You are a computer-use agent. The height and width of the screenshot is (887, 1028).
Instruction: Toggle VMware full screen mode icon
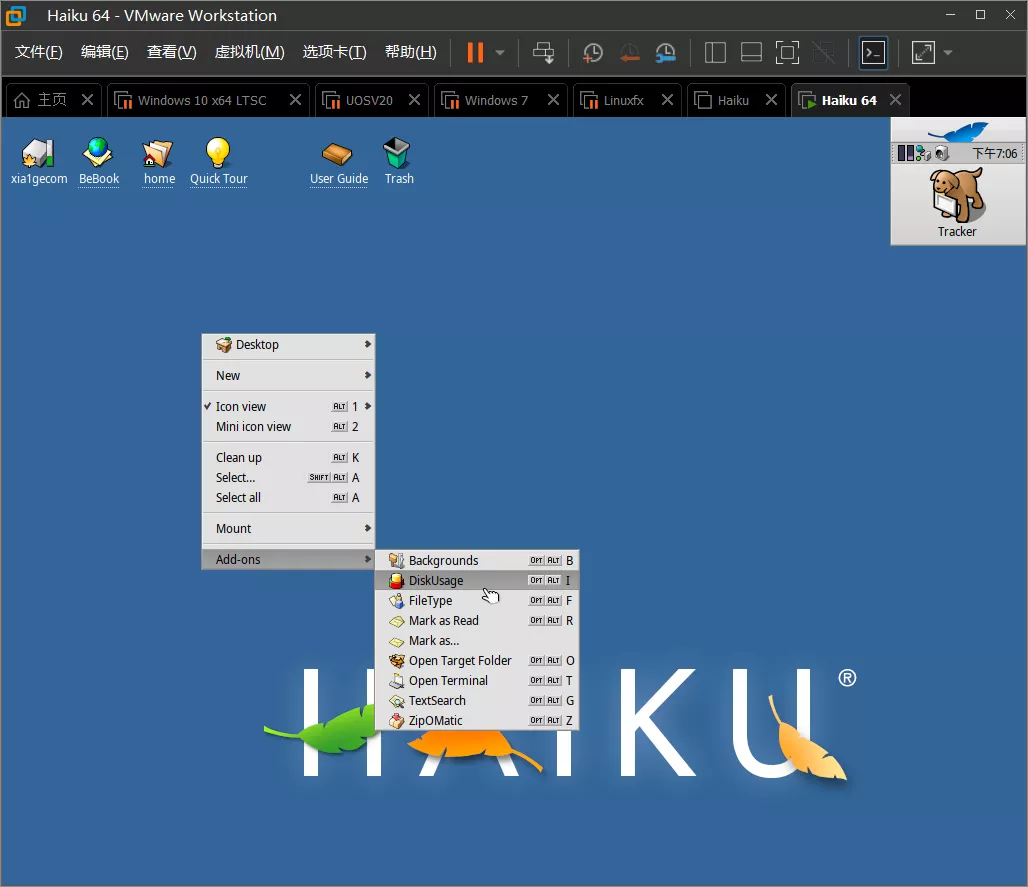pyautogui.click(x=787, y=53)
